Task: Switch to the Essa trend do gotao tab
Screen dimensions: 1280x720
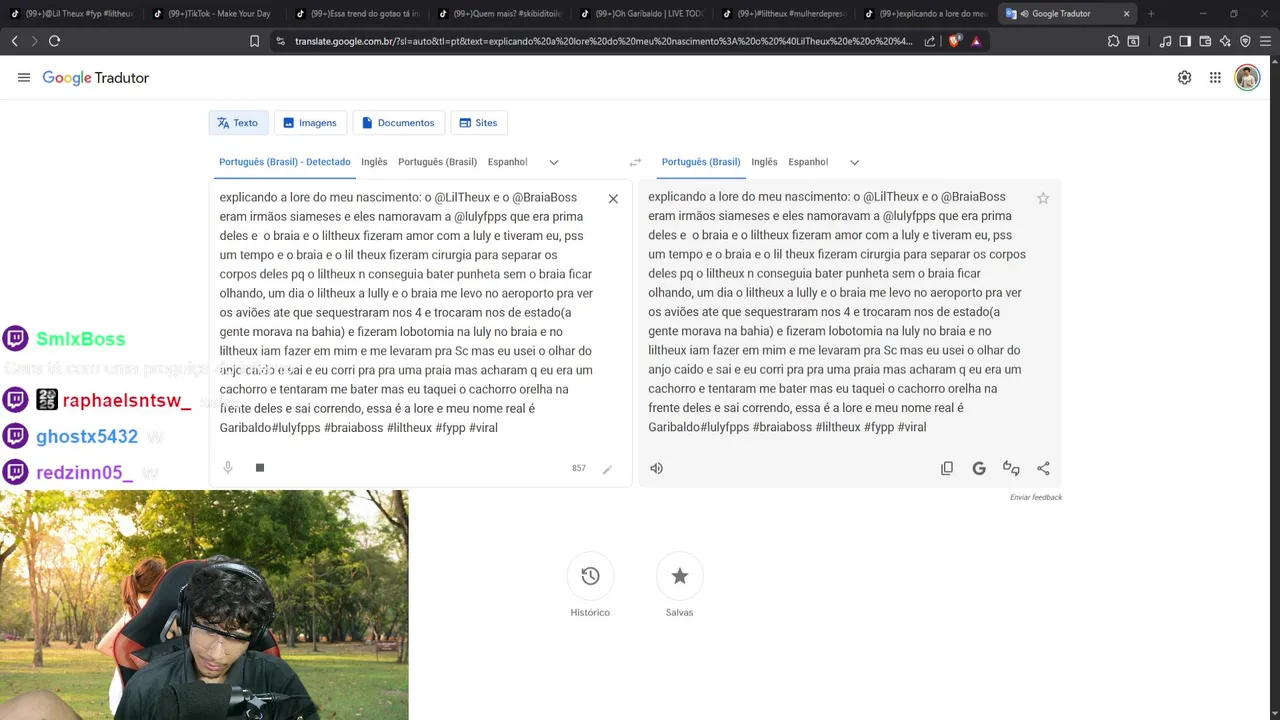Action: click(x=357, y=14)
